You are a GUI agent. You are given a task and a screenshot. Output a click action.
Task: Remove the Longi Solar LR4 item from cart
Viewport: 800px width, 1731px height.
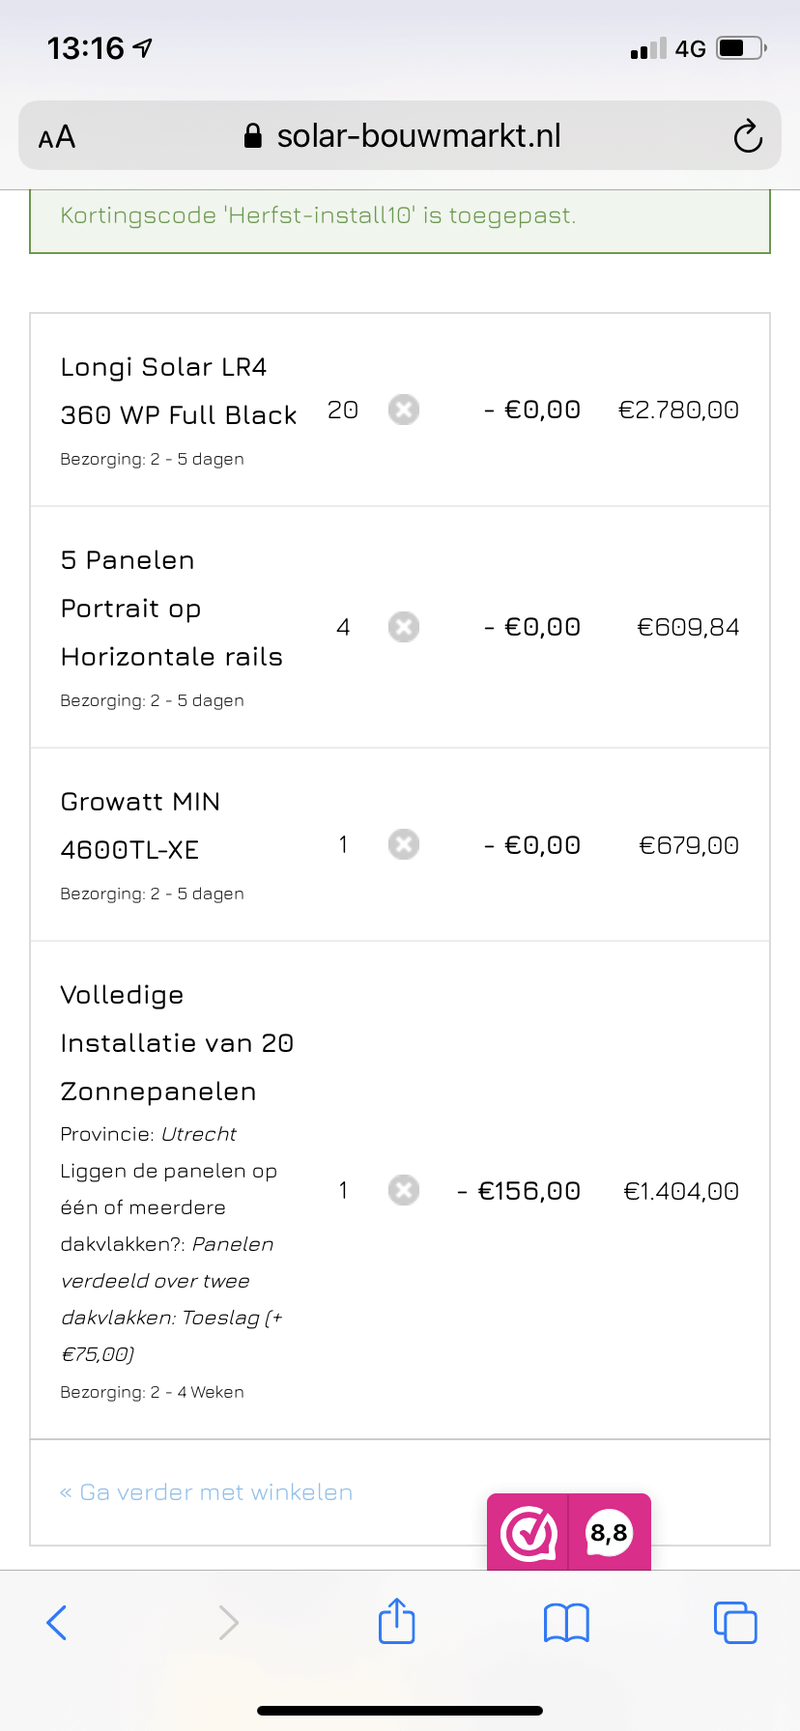coord(404,410)
